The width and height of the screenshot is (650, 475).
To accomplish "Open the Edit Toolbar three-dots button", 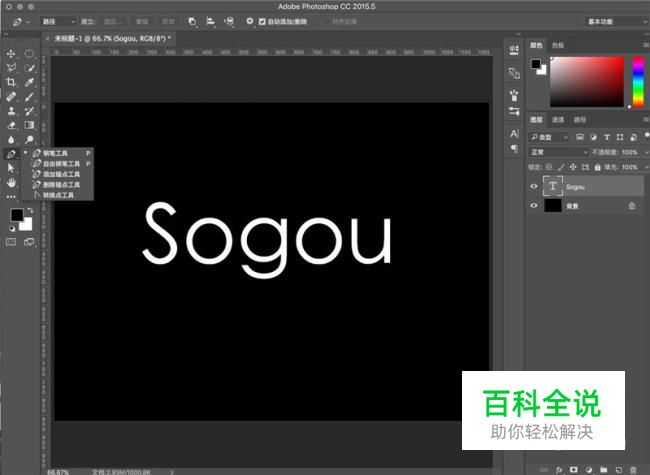I will pos(11,196).
